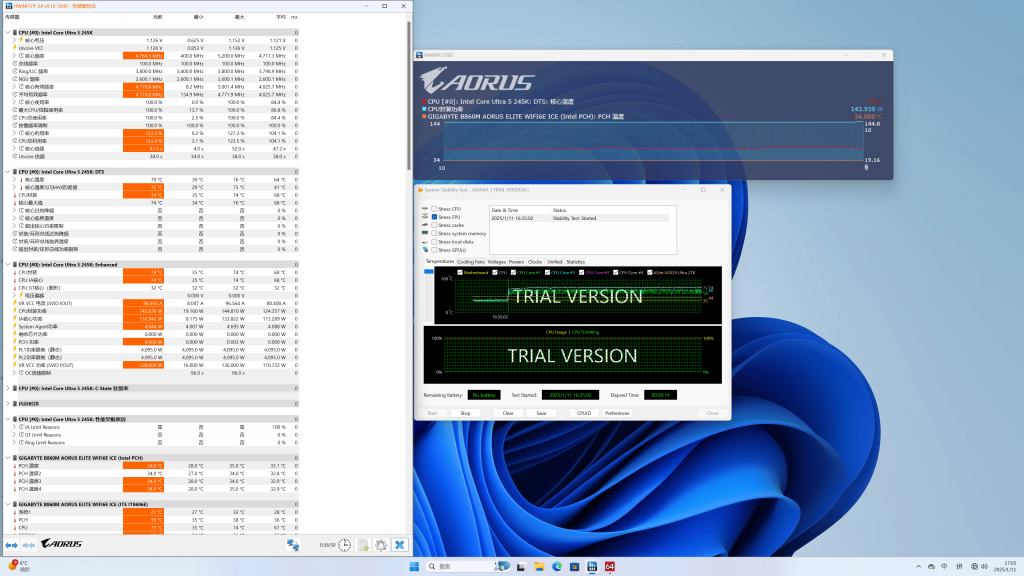Collapse the Intel Core Ultra 5 245K: Enhanced group
The width and height of the screenshot is (1024, 576).
(x=7, y=264)
